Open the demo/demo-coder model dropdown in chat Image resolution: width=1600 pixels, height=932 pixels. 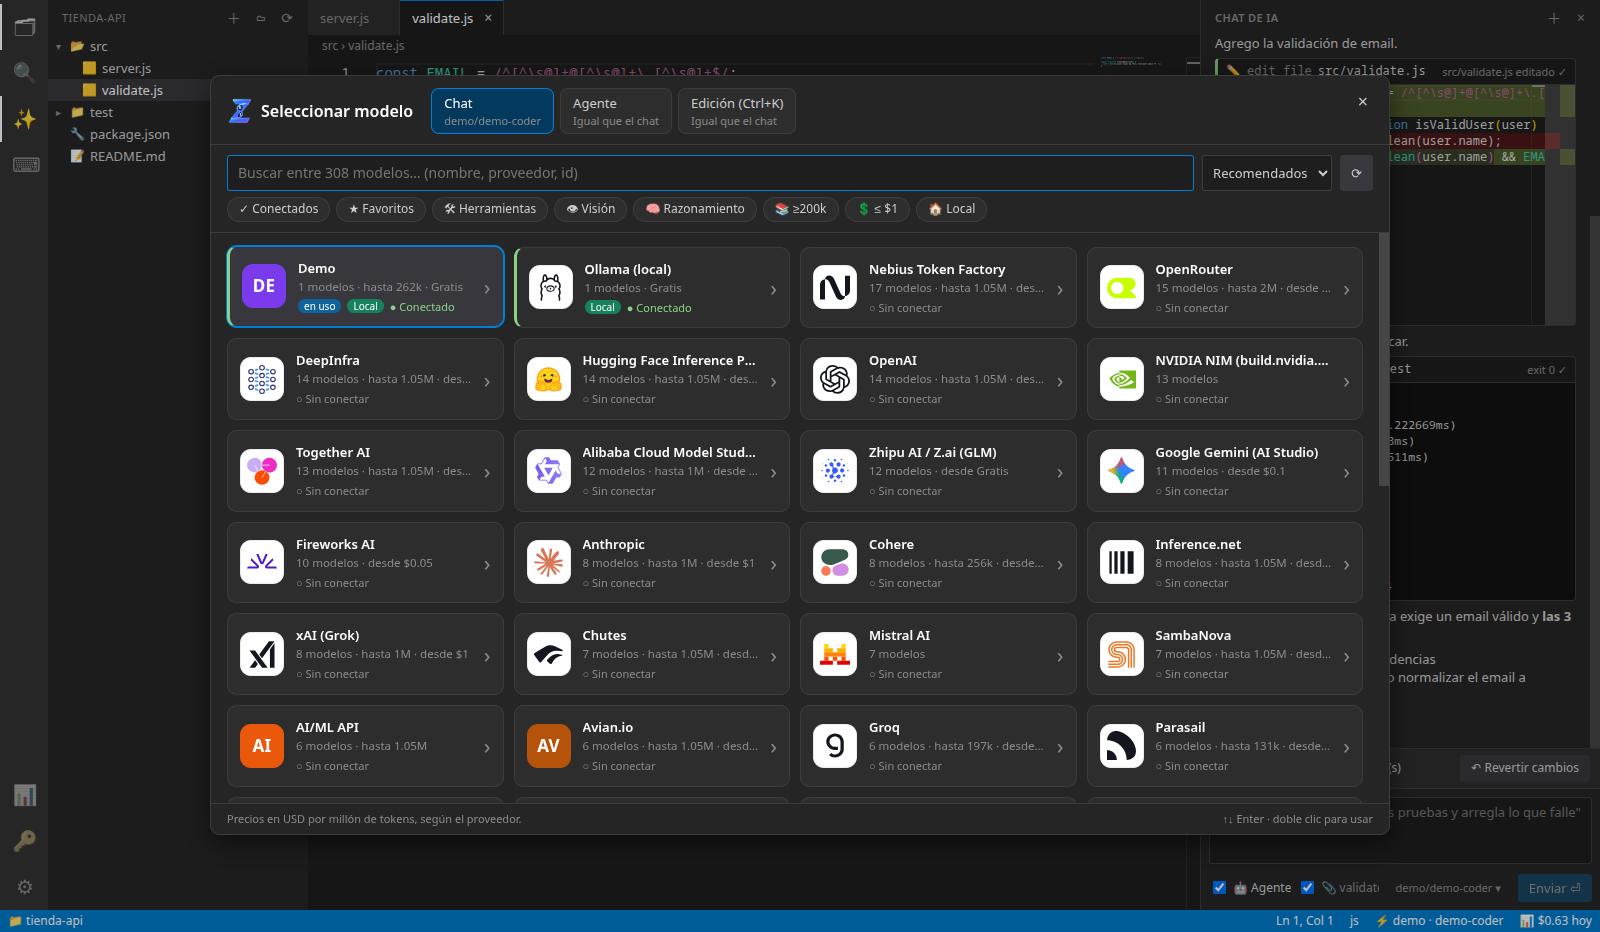[1448, 888]
